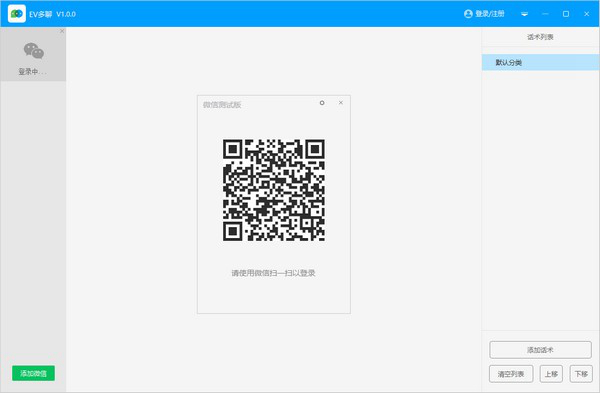Screen dimensions: 600x393
Task: Minimize the EV多聊 window
Action: coord(545,14)
